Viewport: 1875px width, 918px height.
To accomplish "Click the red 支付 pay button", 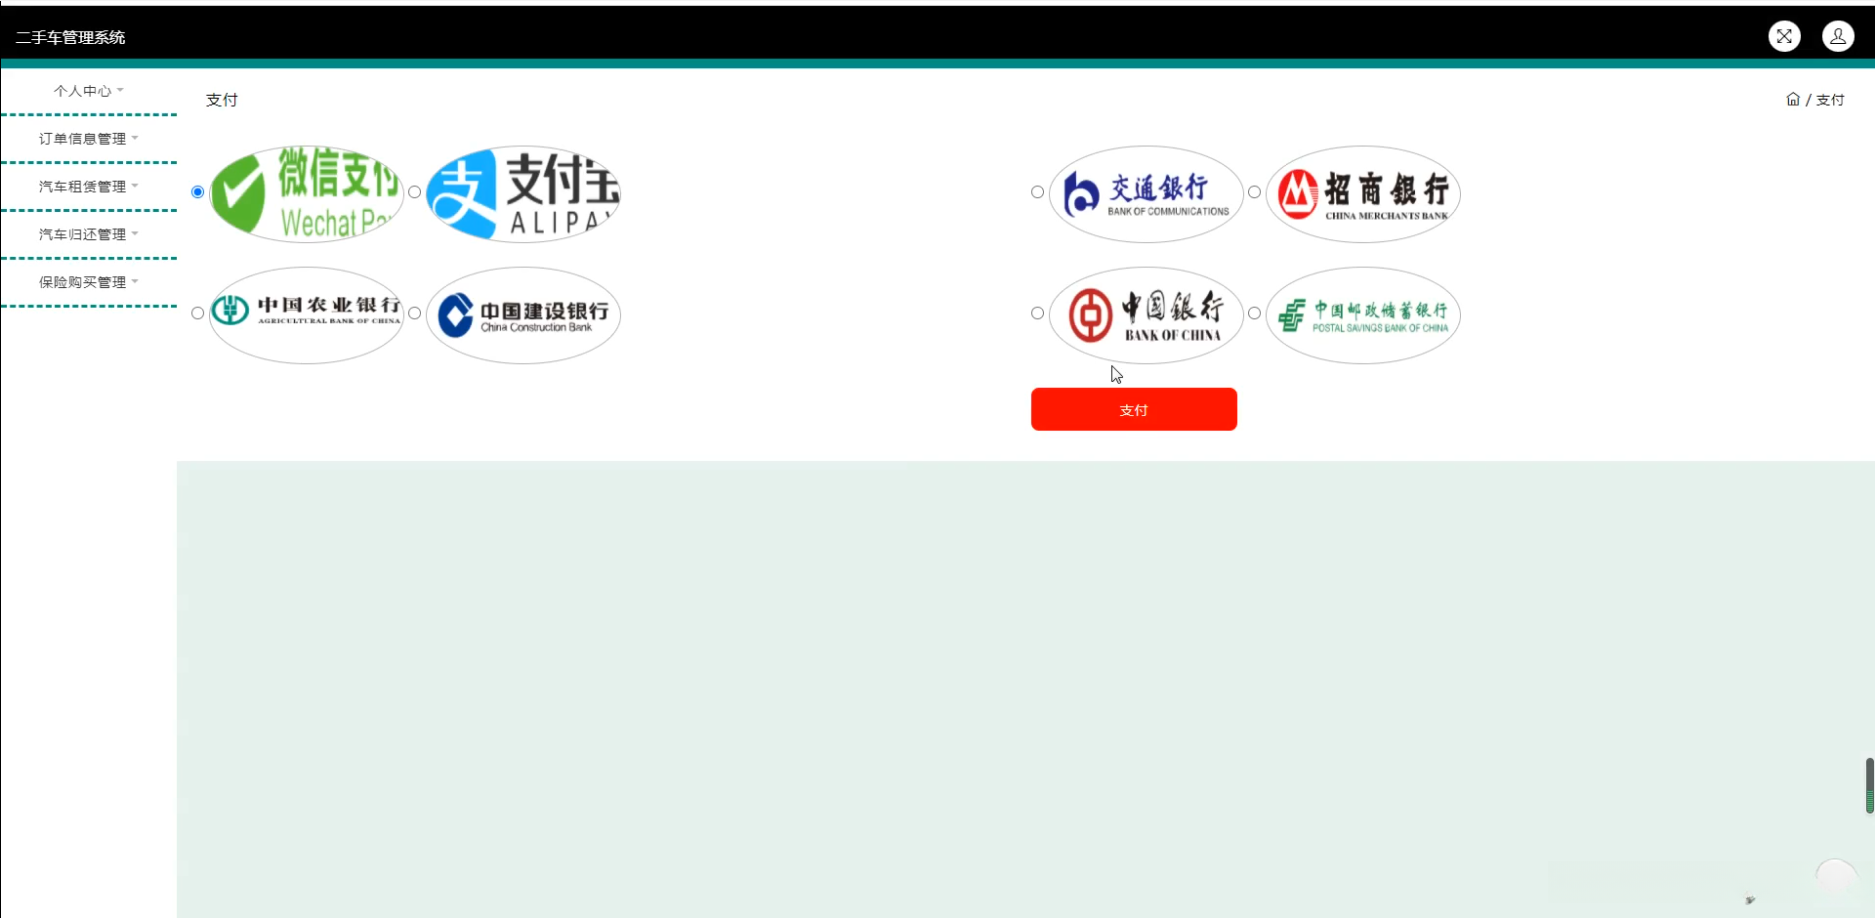I will tap(1134, 409).
